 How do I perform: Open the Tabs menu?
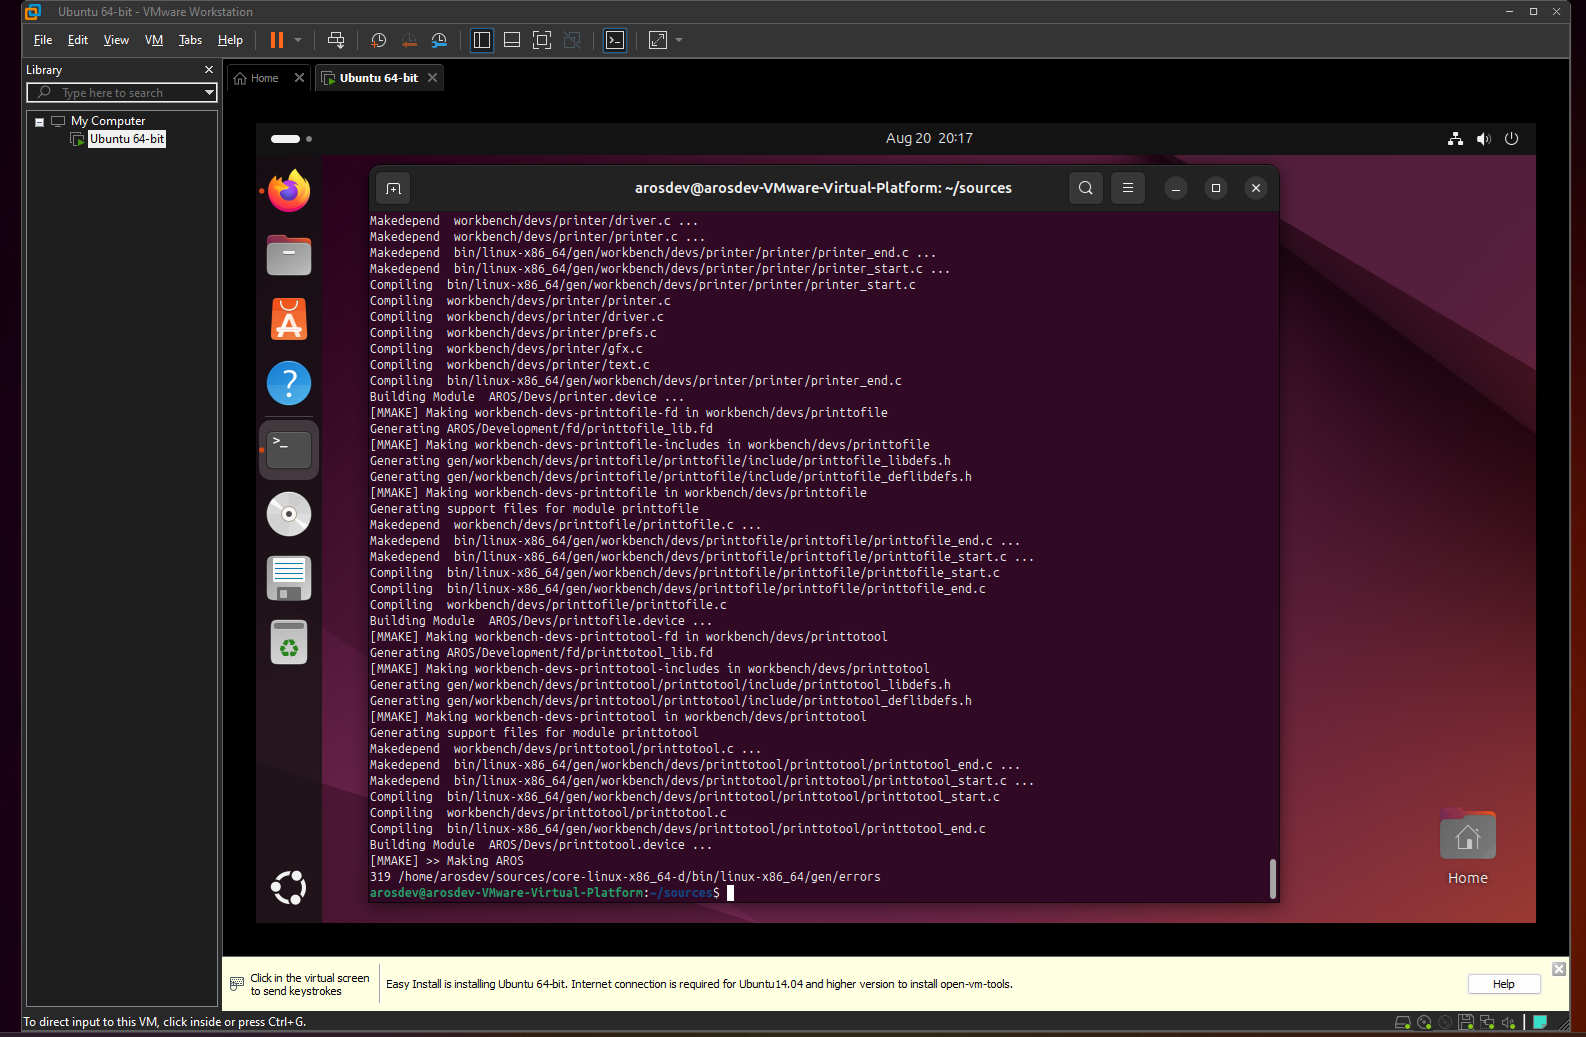click(x=190, y=40)
